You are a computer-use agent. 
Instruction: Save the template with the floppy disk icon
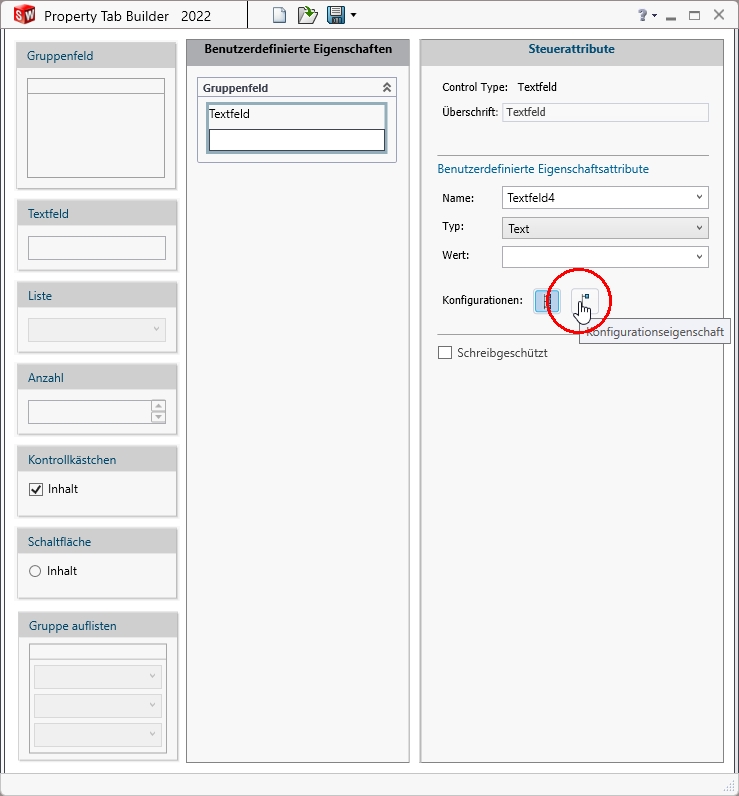pyautogui.click(x=336, y=15)
